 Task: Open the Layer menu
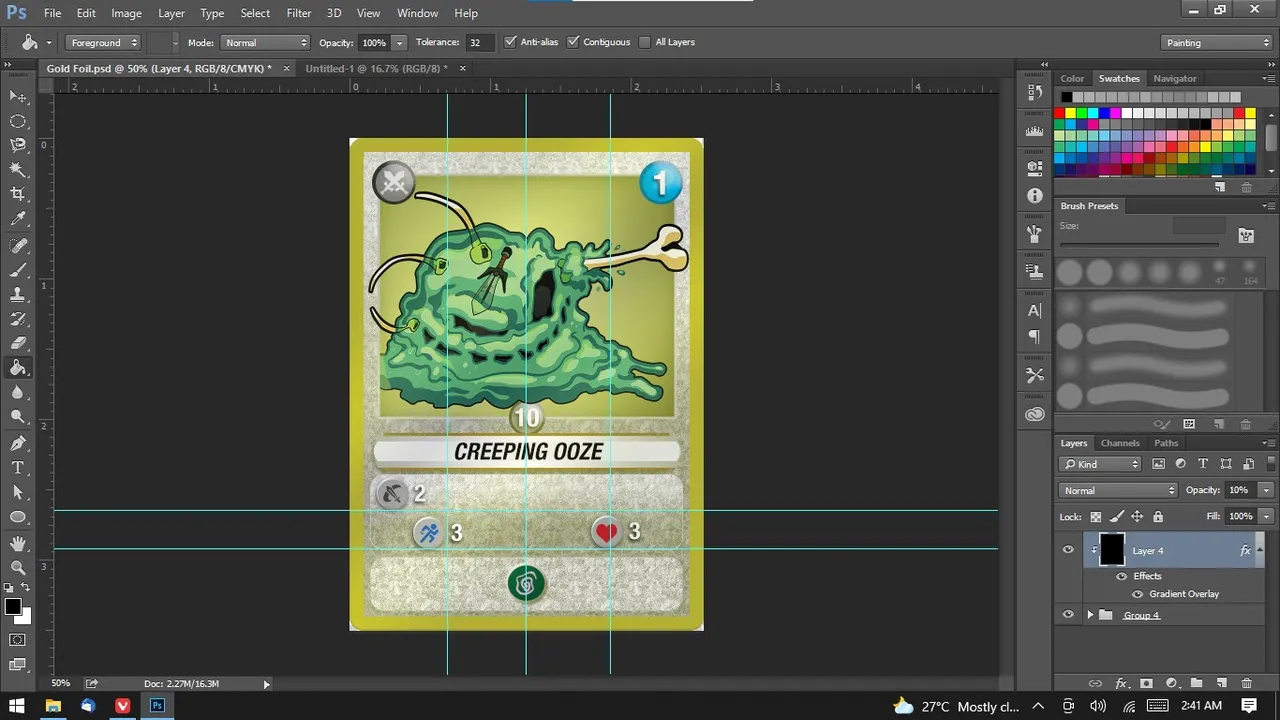(x=171, y=13)
